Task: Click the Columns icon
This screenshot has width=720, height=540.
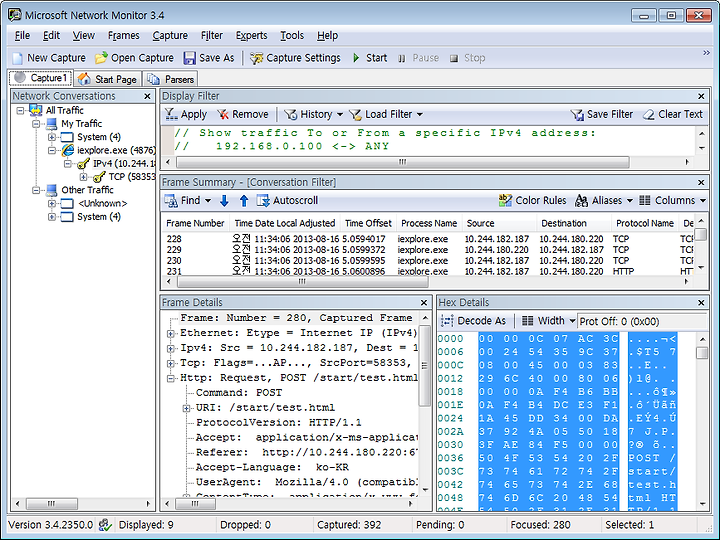Action: point(645,200)
